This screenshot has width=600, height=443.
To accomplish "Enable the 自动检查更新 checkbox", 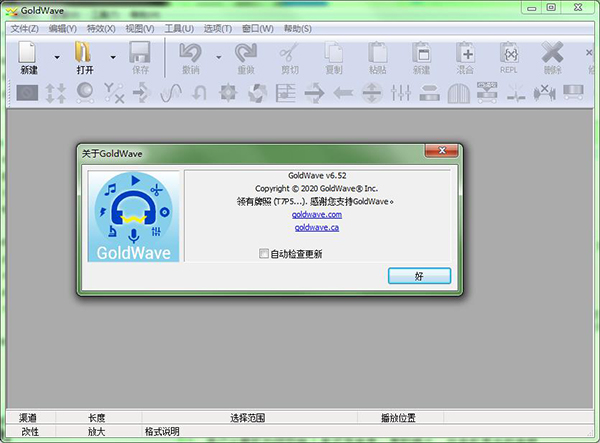I will point(264,254).
